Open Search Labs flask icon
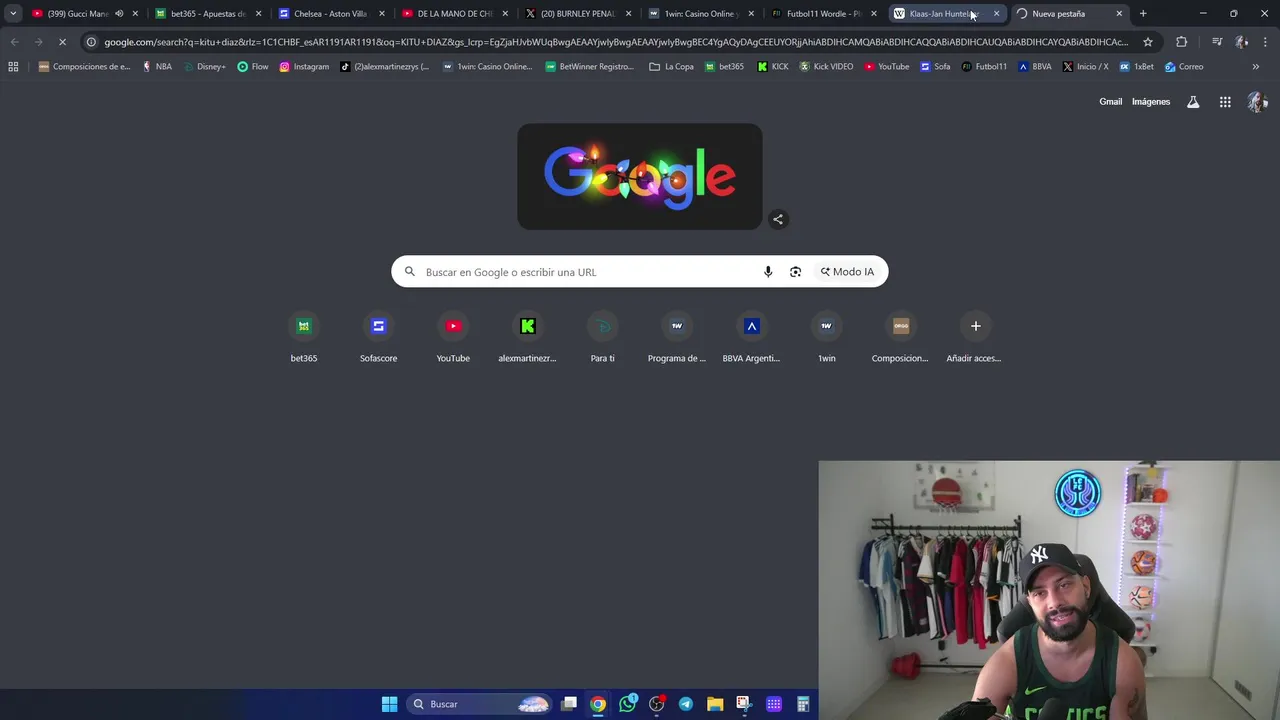The image size is (1280, 720). [1193, 102]
